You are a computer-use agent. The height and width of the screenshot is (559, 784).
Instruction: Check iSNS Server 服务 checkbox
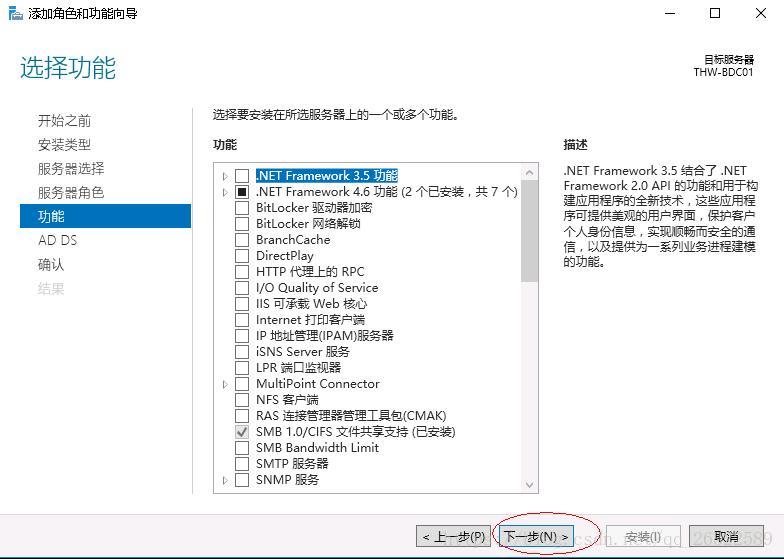point(242,352)
